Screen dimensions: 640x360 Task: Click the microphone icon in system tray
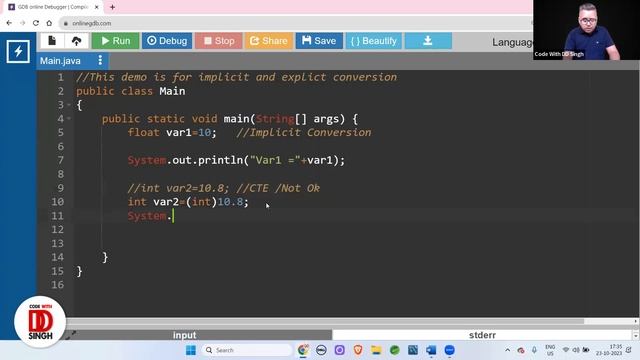click(x=534, y=350)
